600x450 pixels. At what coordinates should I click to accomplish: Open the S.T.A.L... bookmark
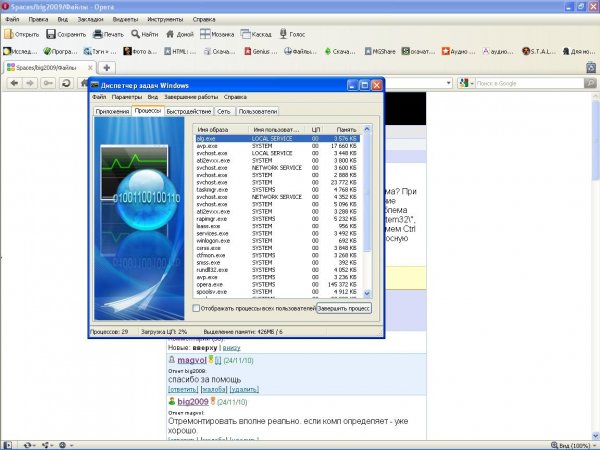pos(539,51)
